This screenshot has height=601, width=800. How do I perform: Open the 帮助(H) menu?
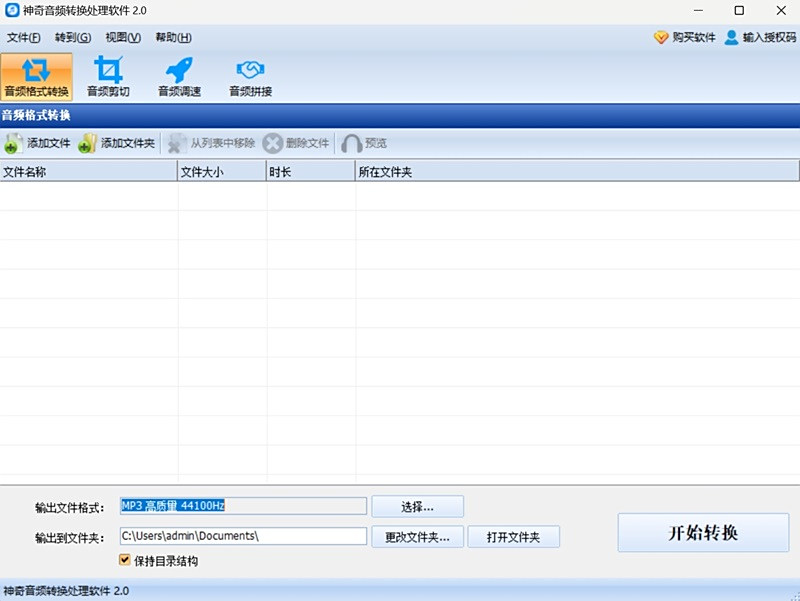(x=173, y=37)
